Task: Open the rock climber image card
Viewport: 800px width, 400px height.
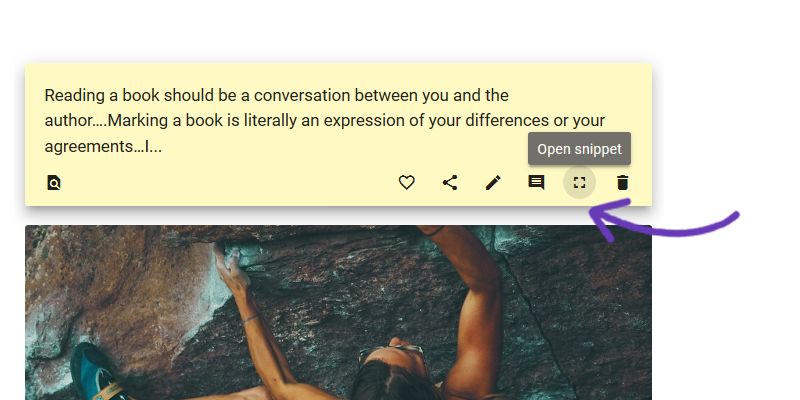Action: click(338, 312)
